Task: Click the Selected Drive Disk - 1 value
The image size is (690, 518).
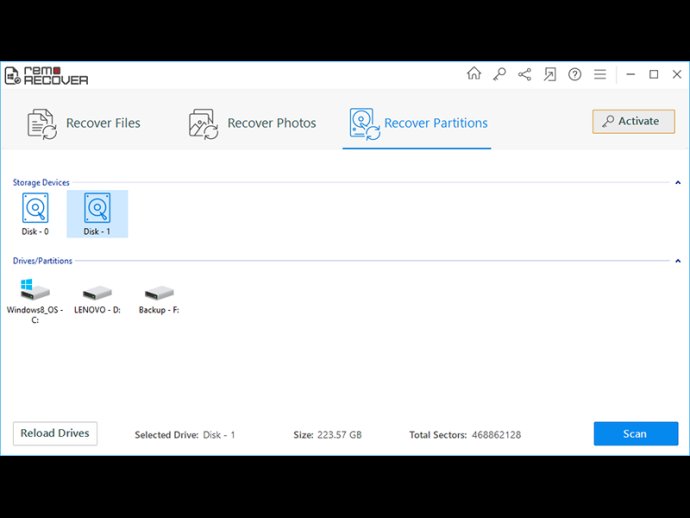Action: point(219,435)
